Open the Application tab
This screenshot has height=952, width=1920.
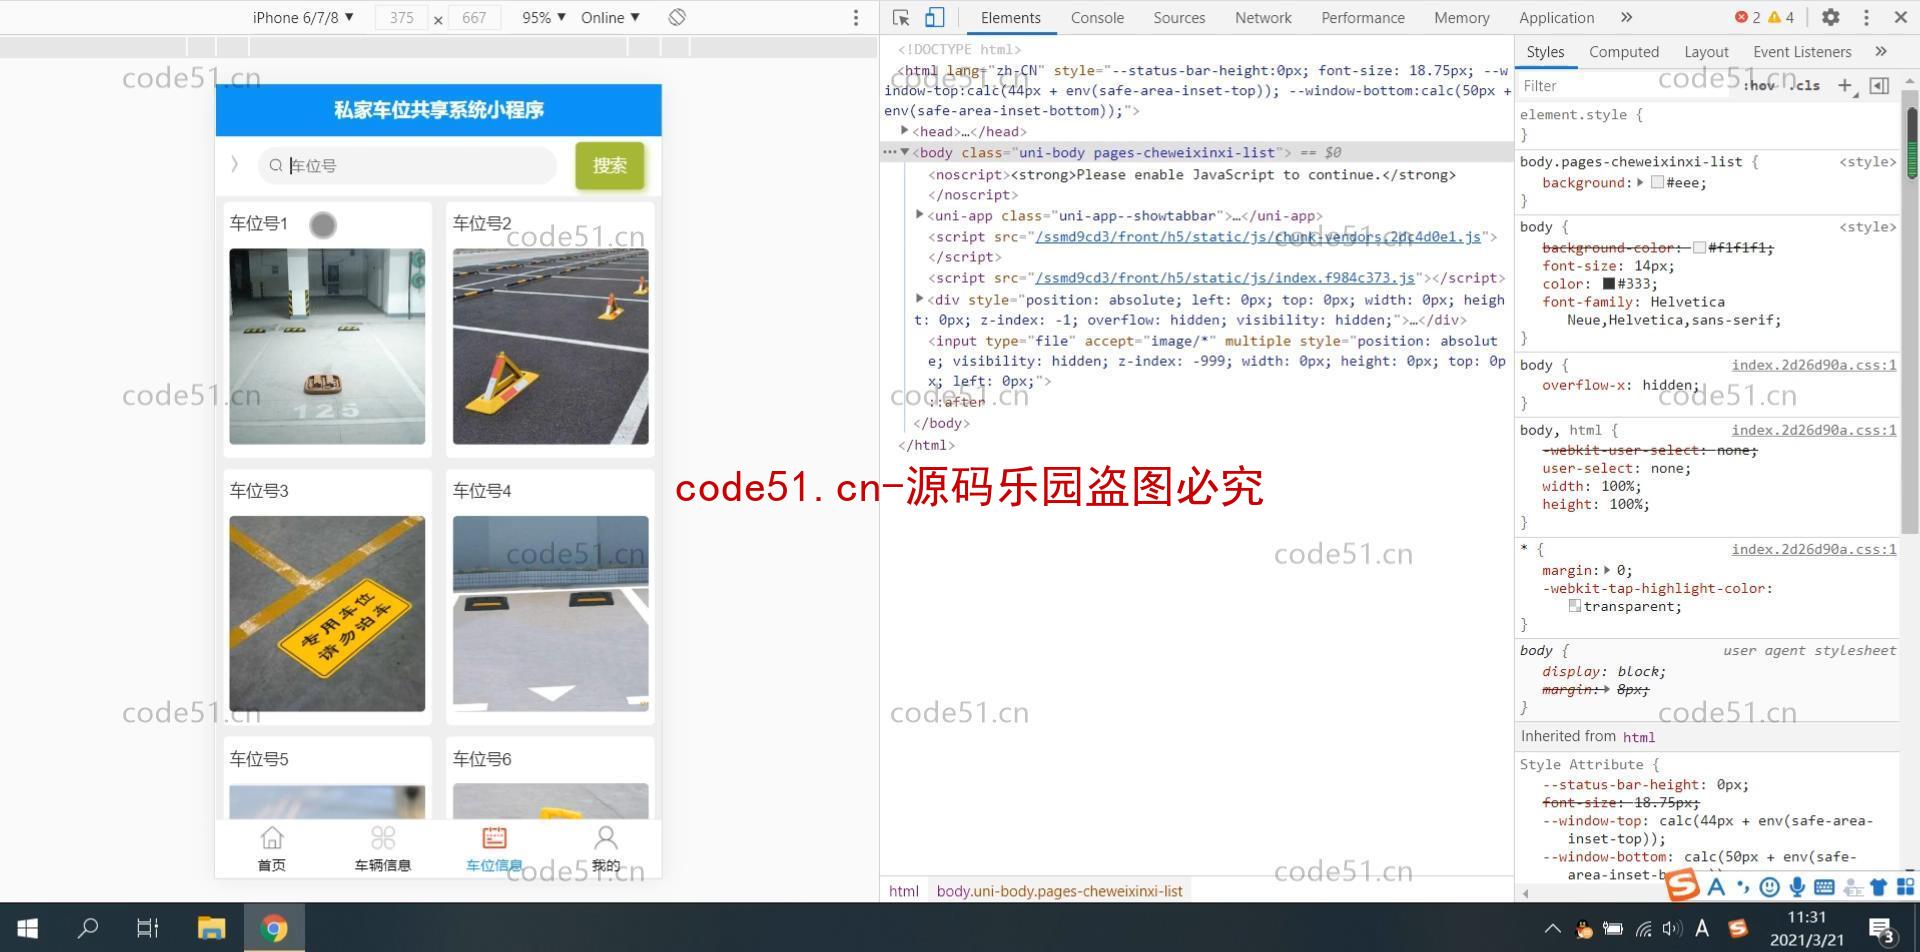pyautogui.click(x=1556, y=17)
